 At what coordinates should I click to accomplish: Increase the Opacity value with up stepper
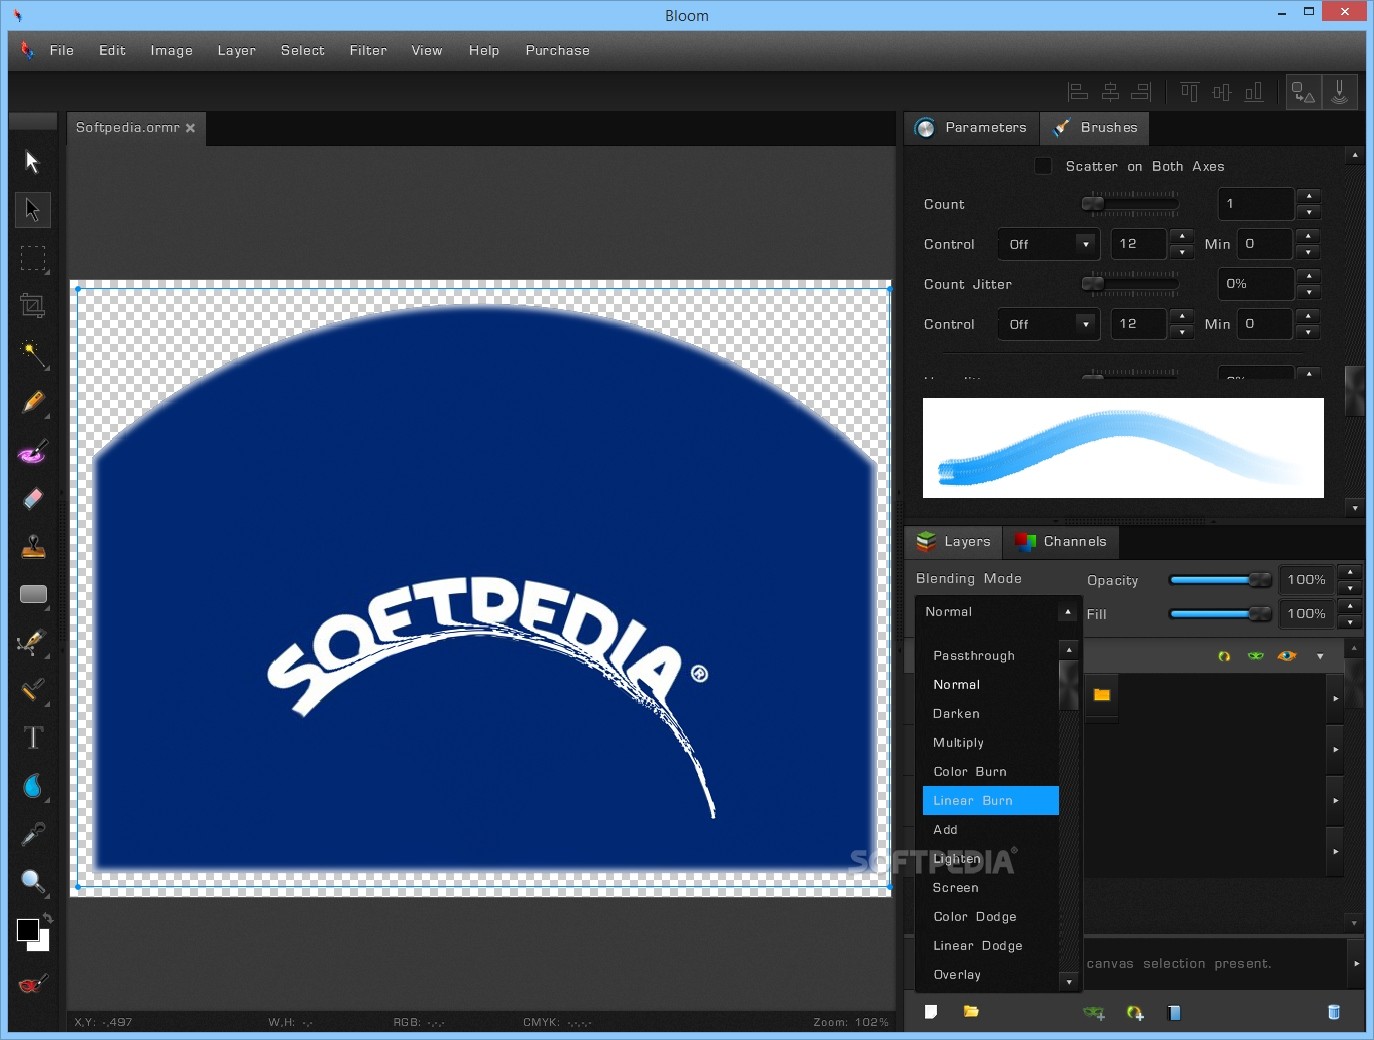[x=1350, y=572]
